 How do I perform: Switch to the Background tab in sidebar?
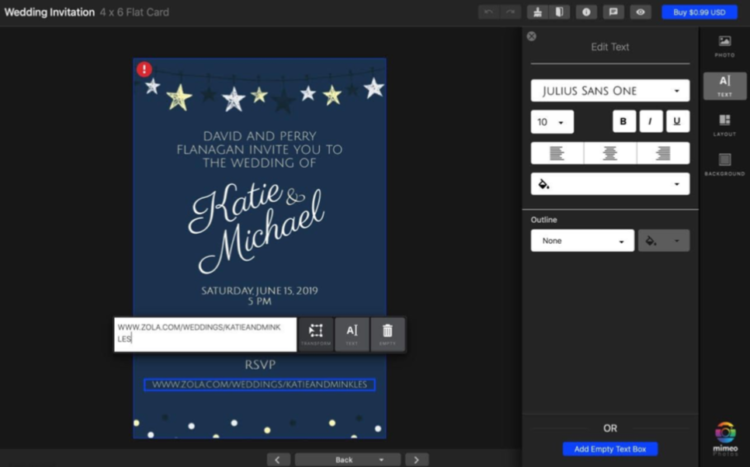pos(724,164)
